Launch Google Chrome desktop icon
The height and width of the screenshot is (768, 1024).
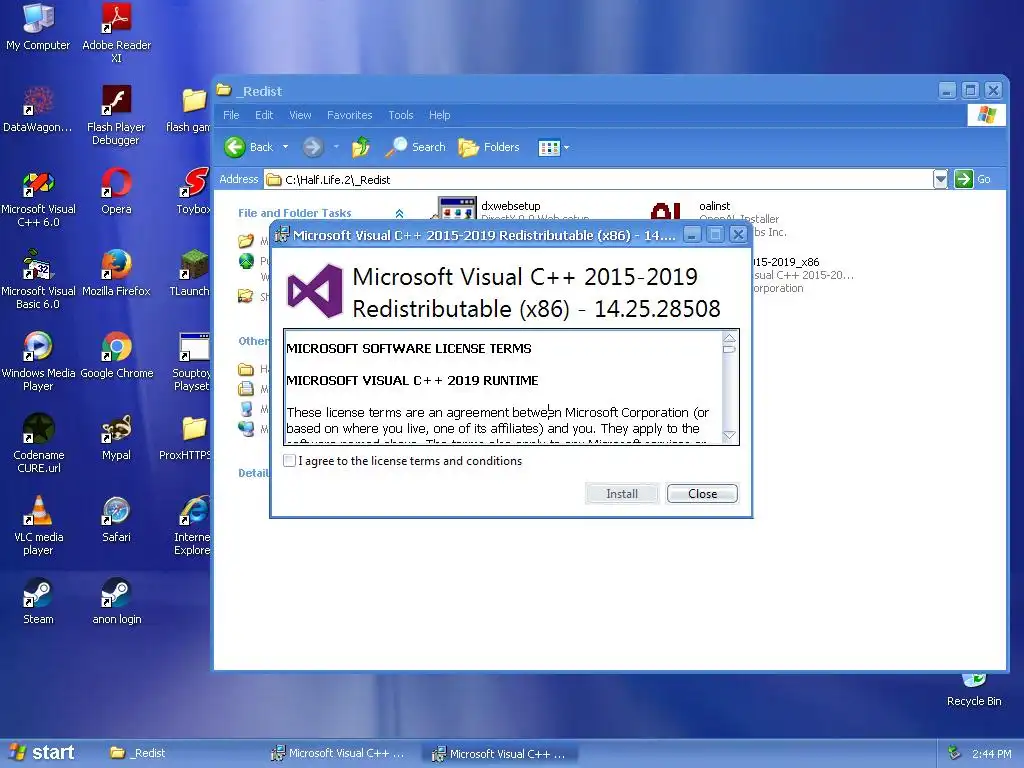pyautogui.click(x=116, y=356)
